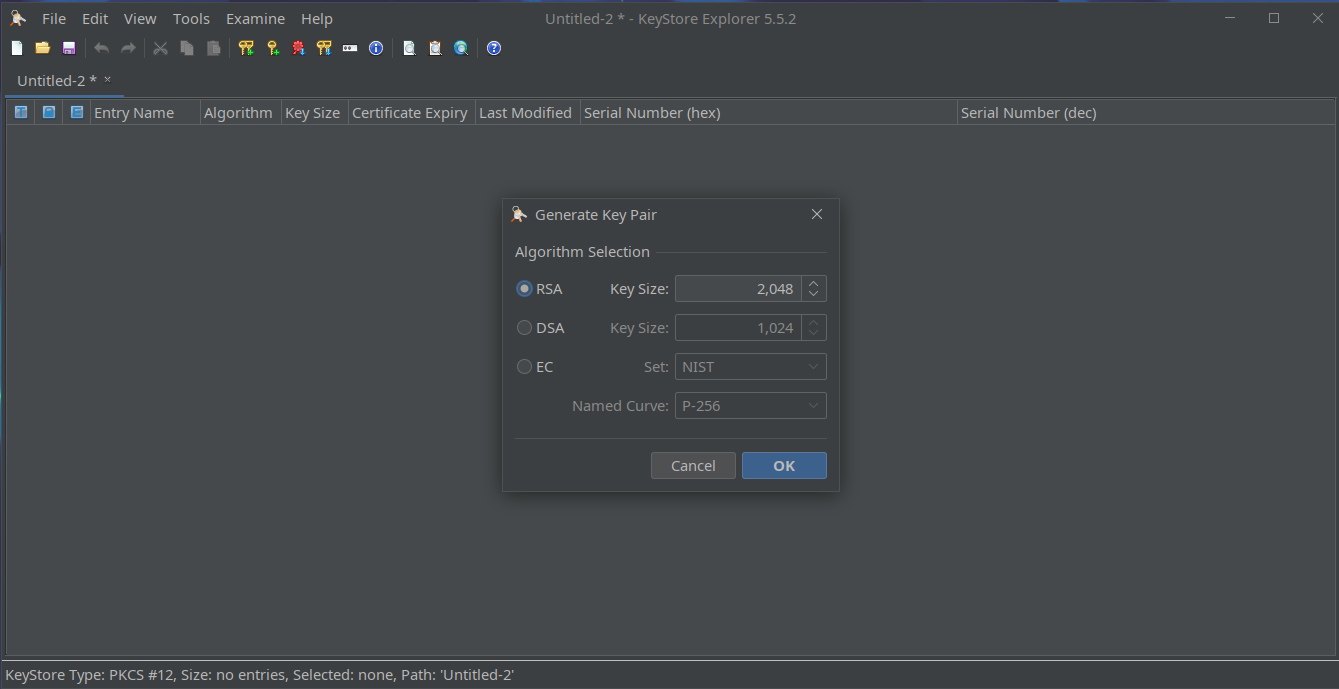Select the RSA algorithm radio button
This screenshot has height=689, width=1339.
[524, 289]
